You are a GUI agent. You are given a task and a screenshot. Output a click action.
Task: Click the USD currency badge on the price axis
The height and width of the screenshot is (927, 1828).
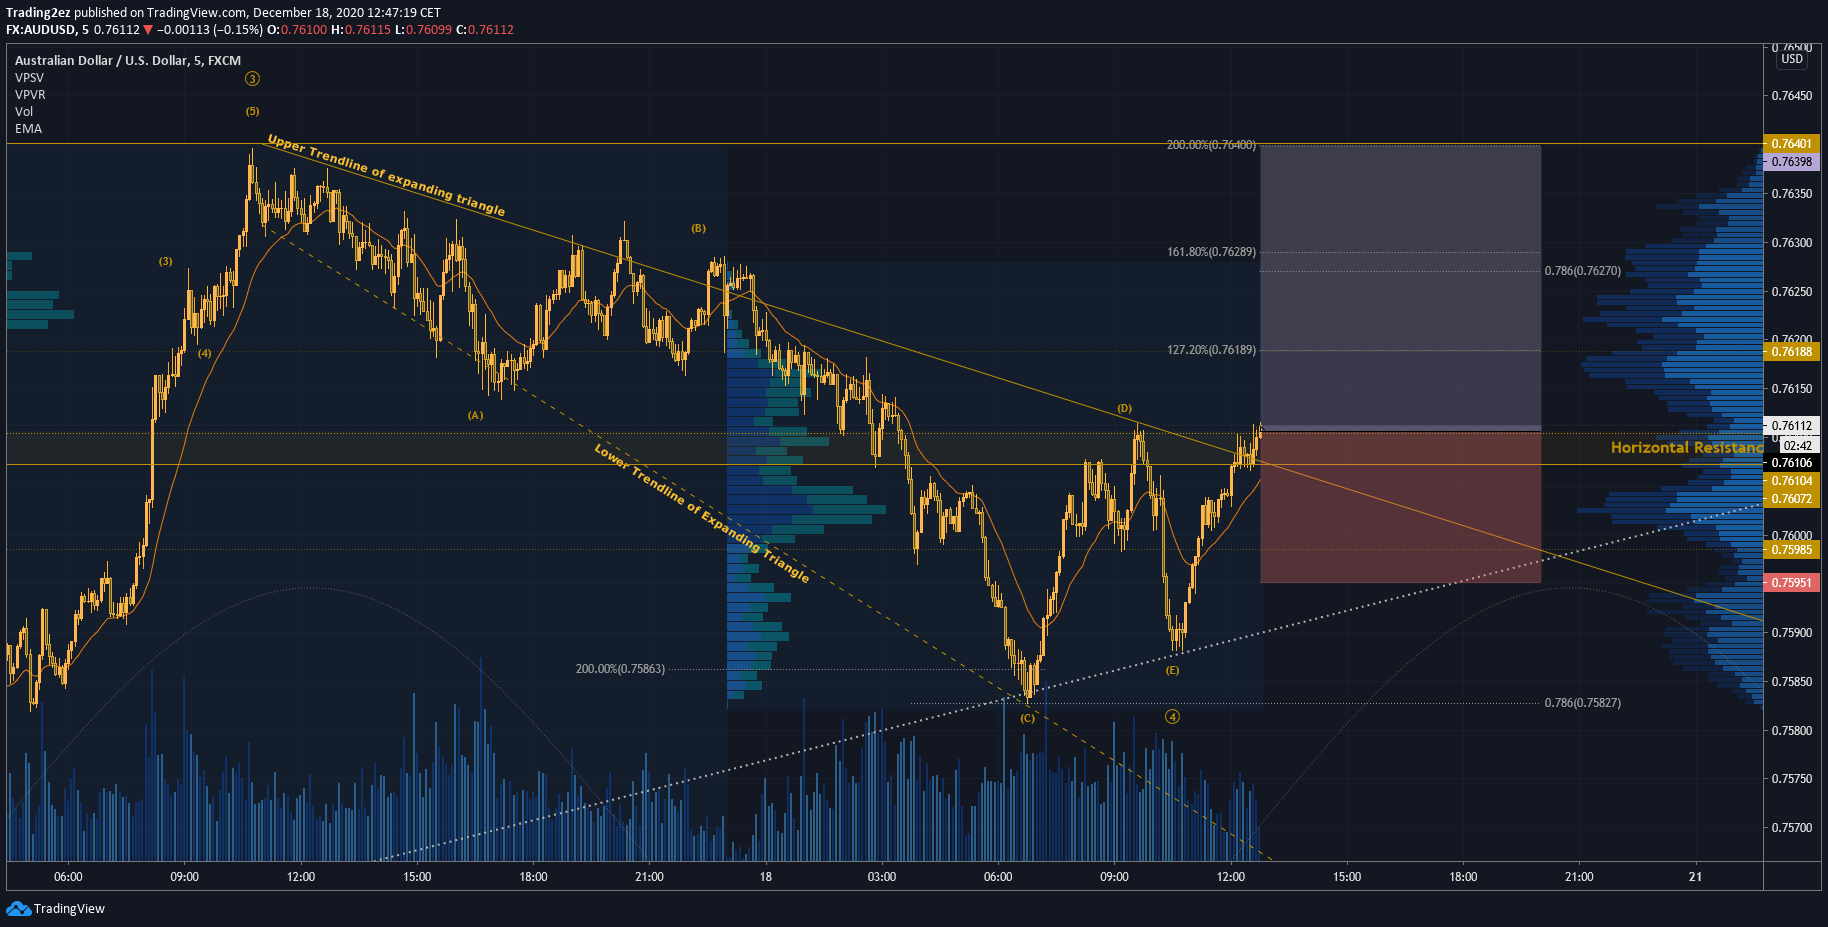coord(1792,59)
